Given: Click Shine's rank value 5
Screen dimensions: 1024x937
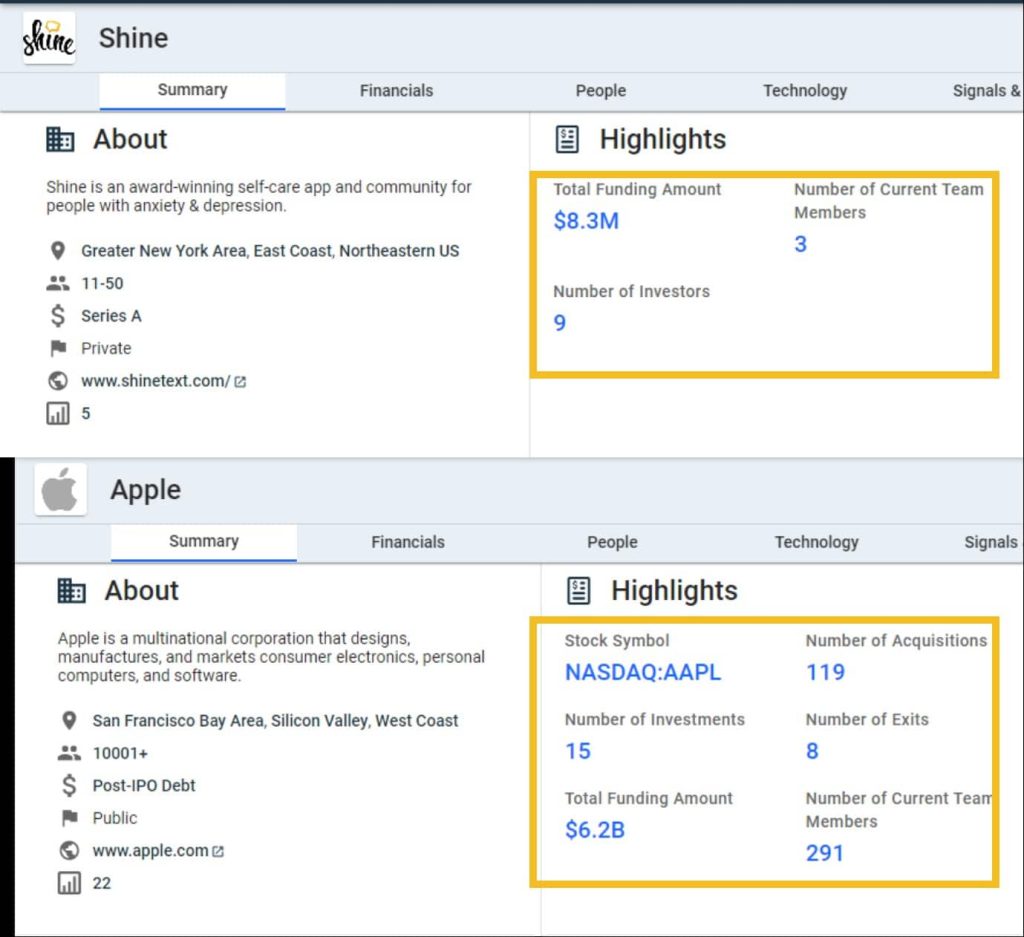Looking at the screenshot, I should tap(86, 413).
